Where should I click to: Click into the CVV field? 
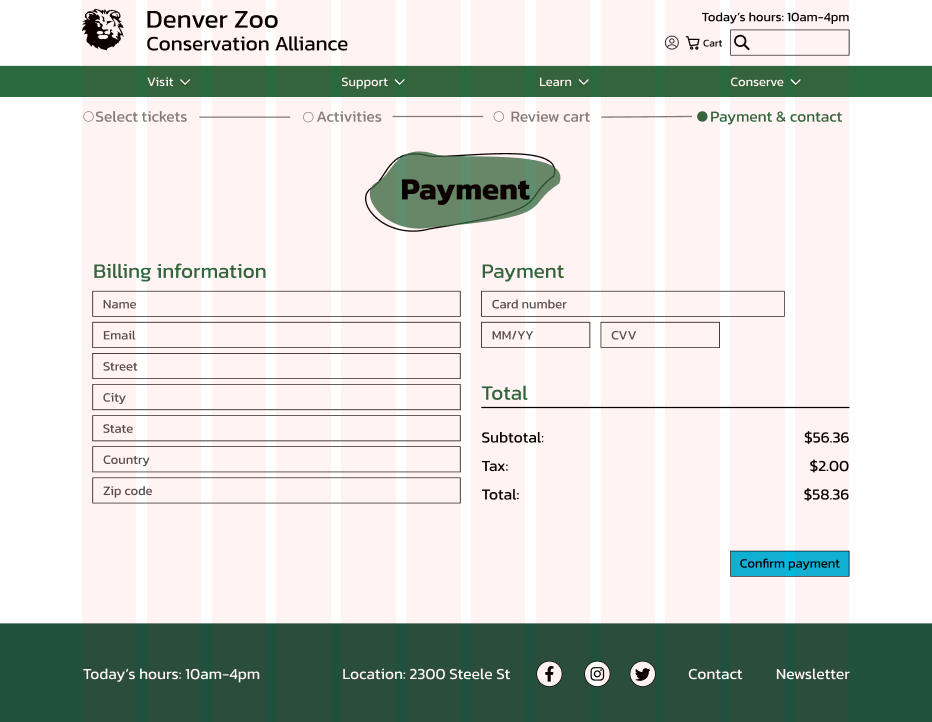click(659, 335)
